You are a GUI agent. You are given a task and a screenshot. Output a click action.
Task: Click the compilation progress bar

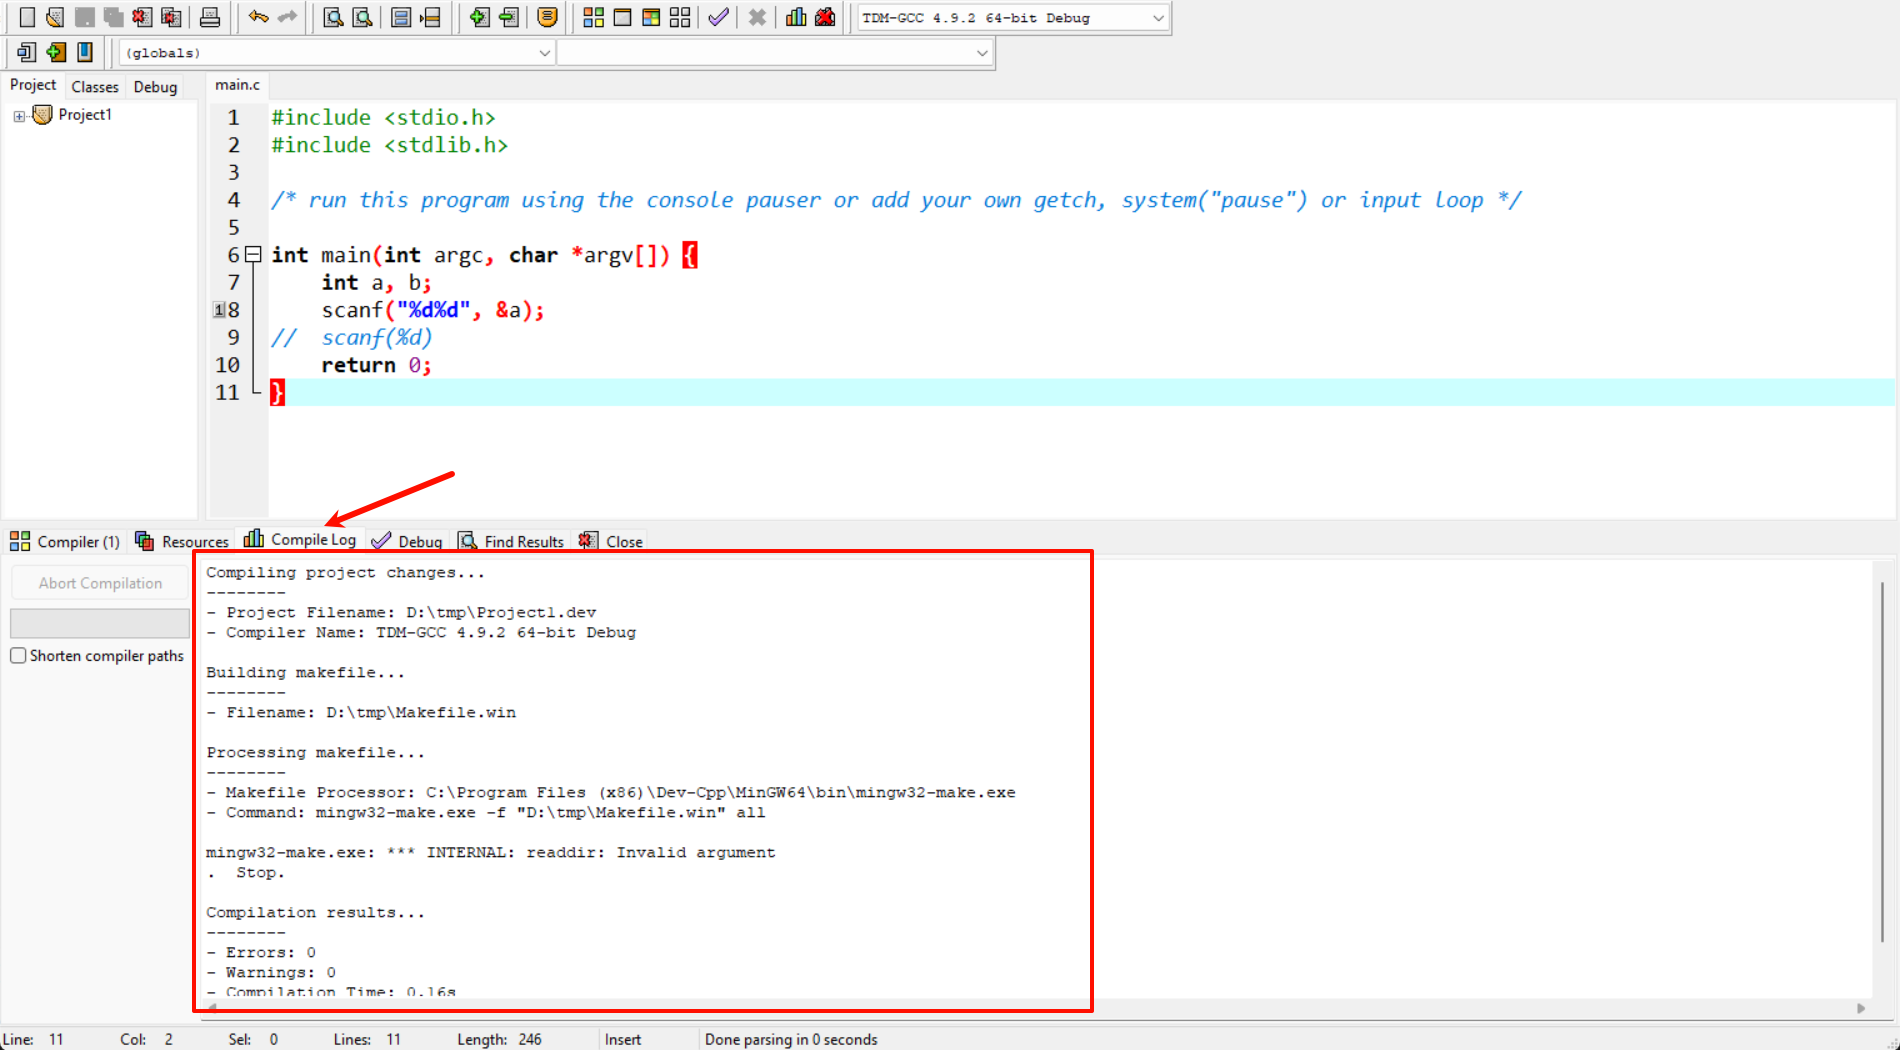click(x=100, y=623)
